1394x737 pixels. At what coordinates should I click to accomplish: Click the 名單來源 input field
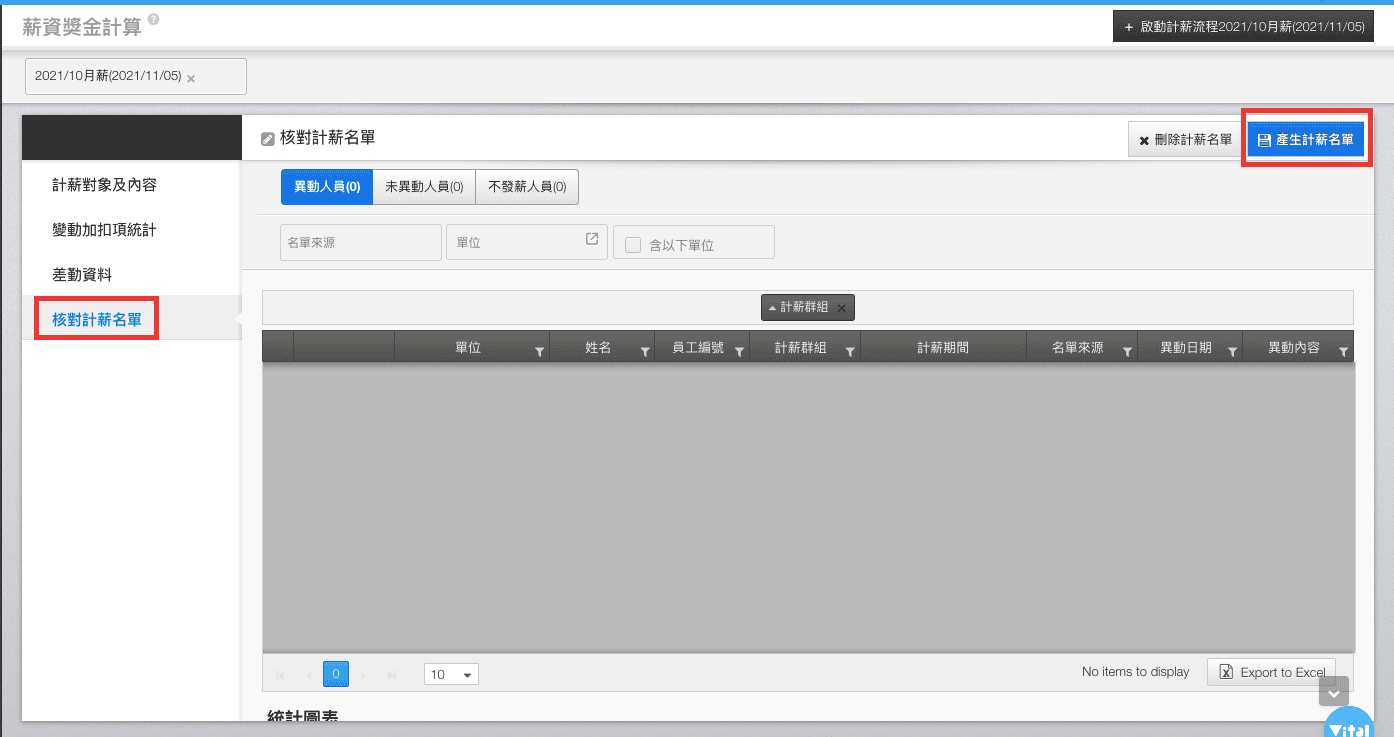click(x=360, y=242)
